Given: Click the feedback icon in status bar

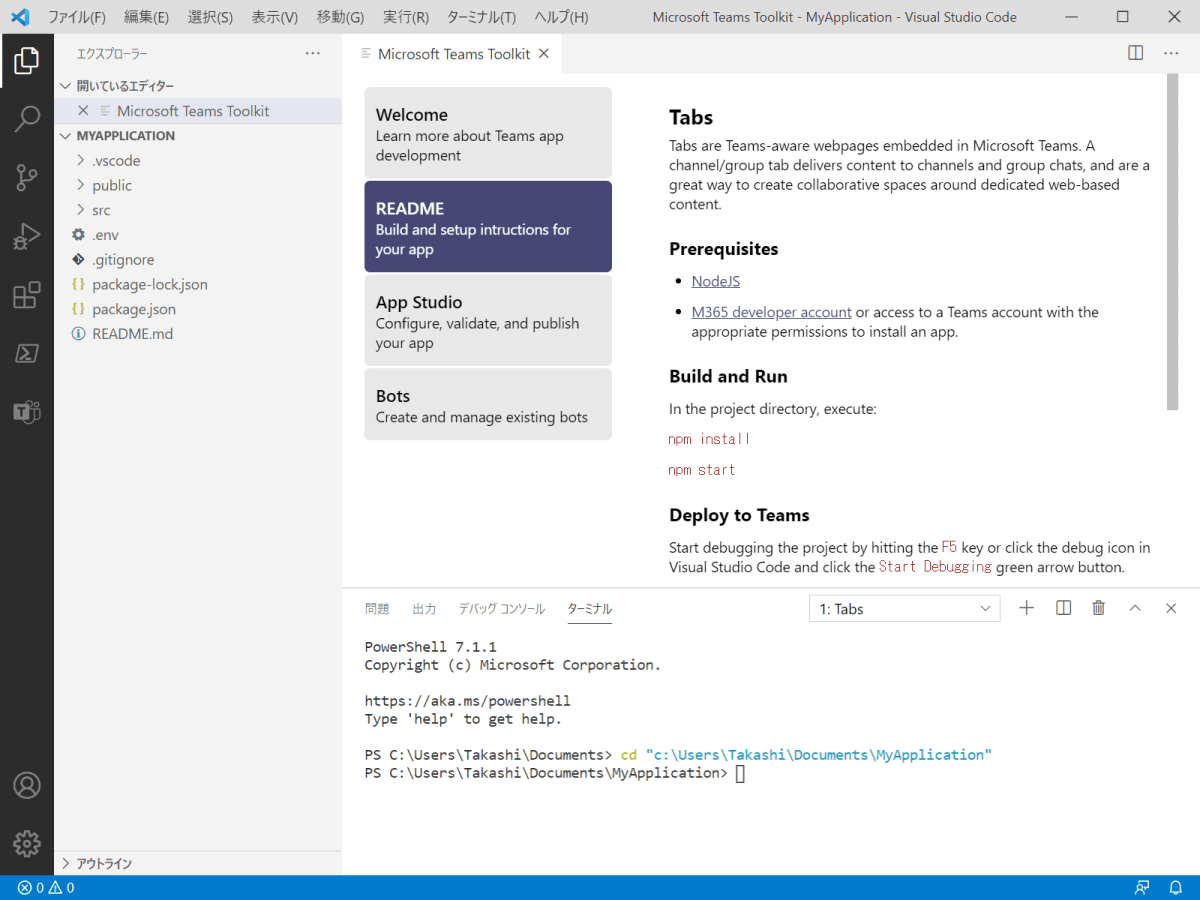Looking at the screenshot, I should click(x=1142, y=888).
